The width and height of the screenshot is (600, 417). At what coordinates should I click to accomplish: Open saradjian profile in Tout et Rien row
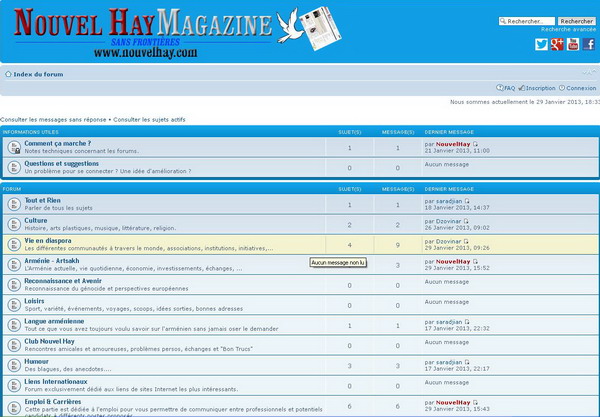449,201
